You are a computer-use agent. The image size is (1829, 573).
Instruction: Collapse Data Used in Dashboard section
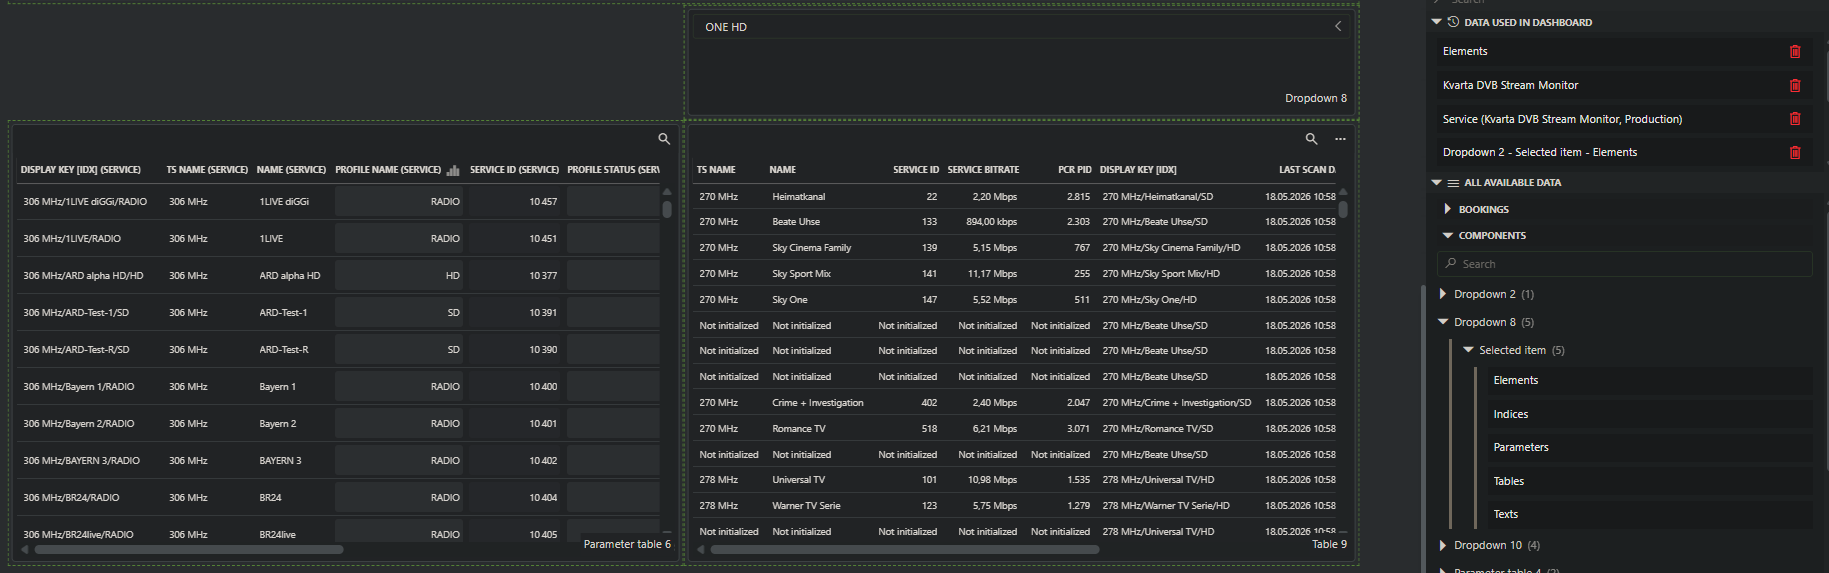coord(1437,22)
